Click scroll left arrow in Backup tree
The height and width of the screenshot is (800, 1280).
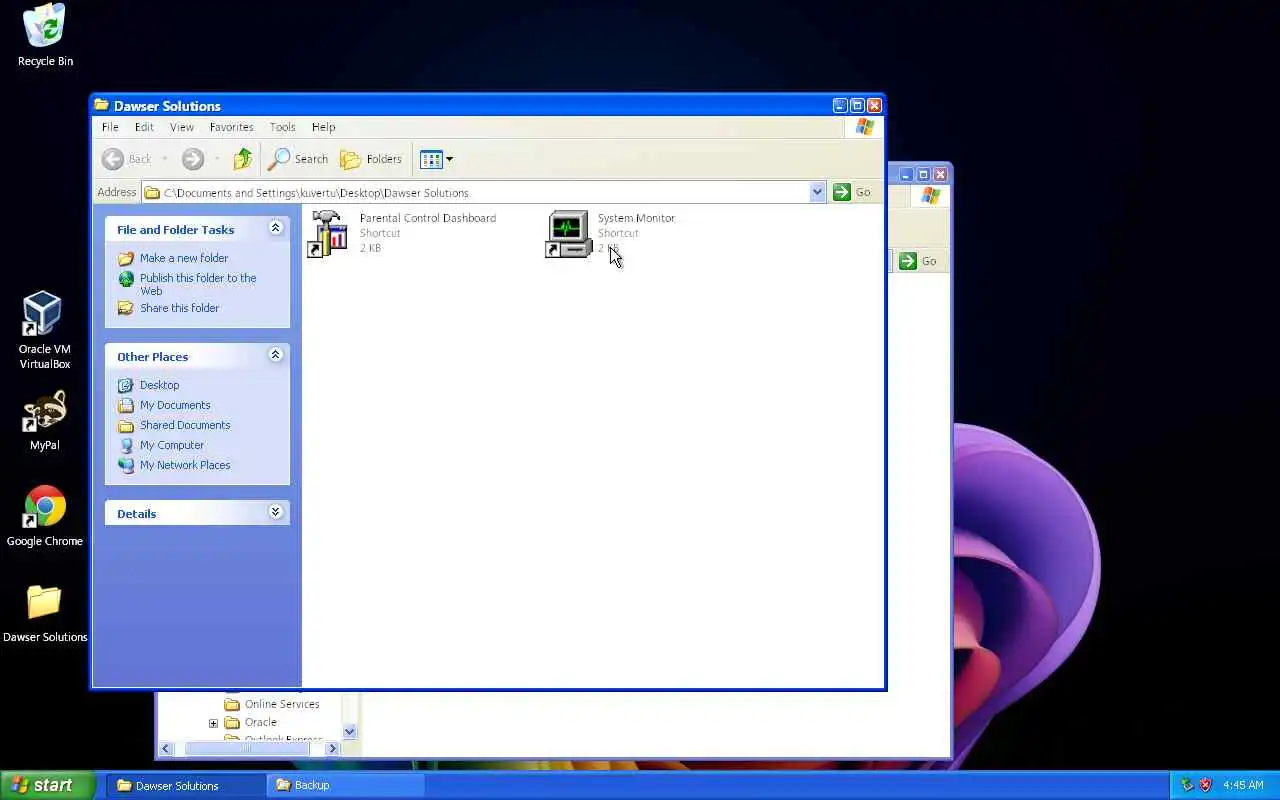[x=166, y=748]
